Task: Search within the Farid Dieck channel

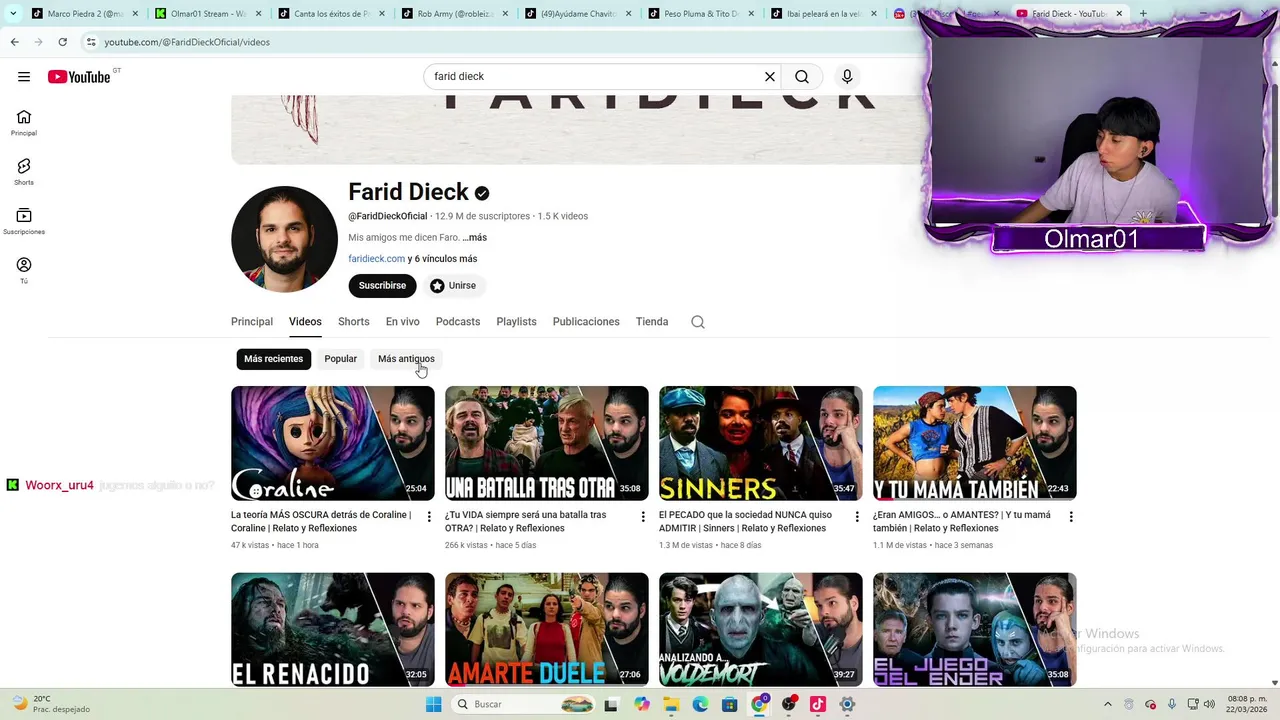Action: click(x=698, y=322)
